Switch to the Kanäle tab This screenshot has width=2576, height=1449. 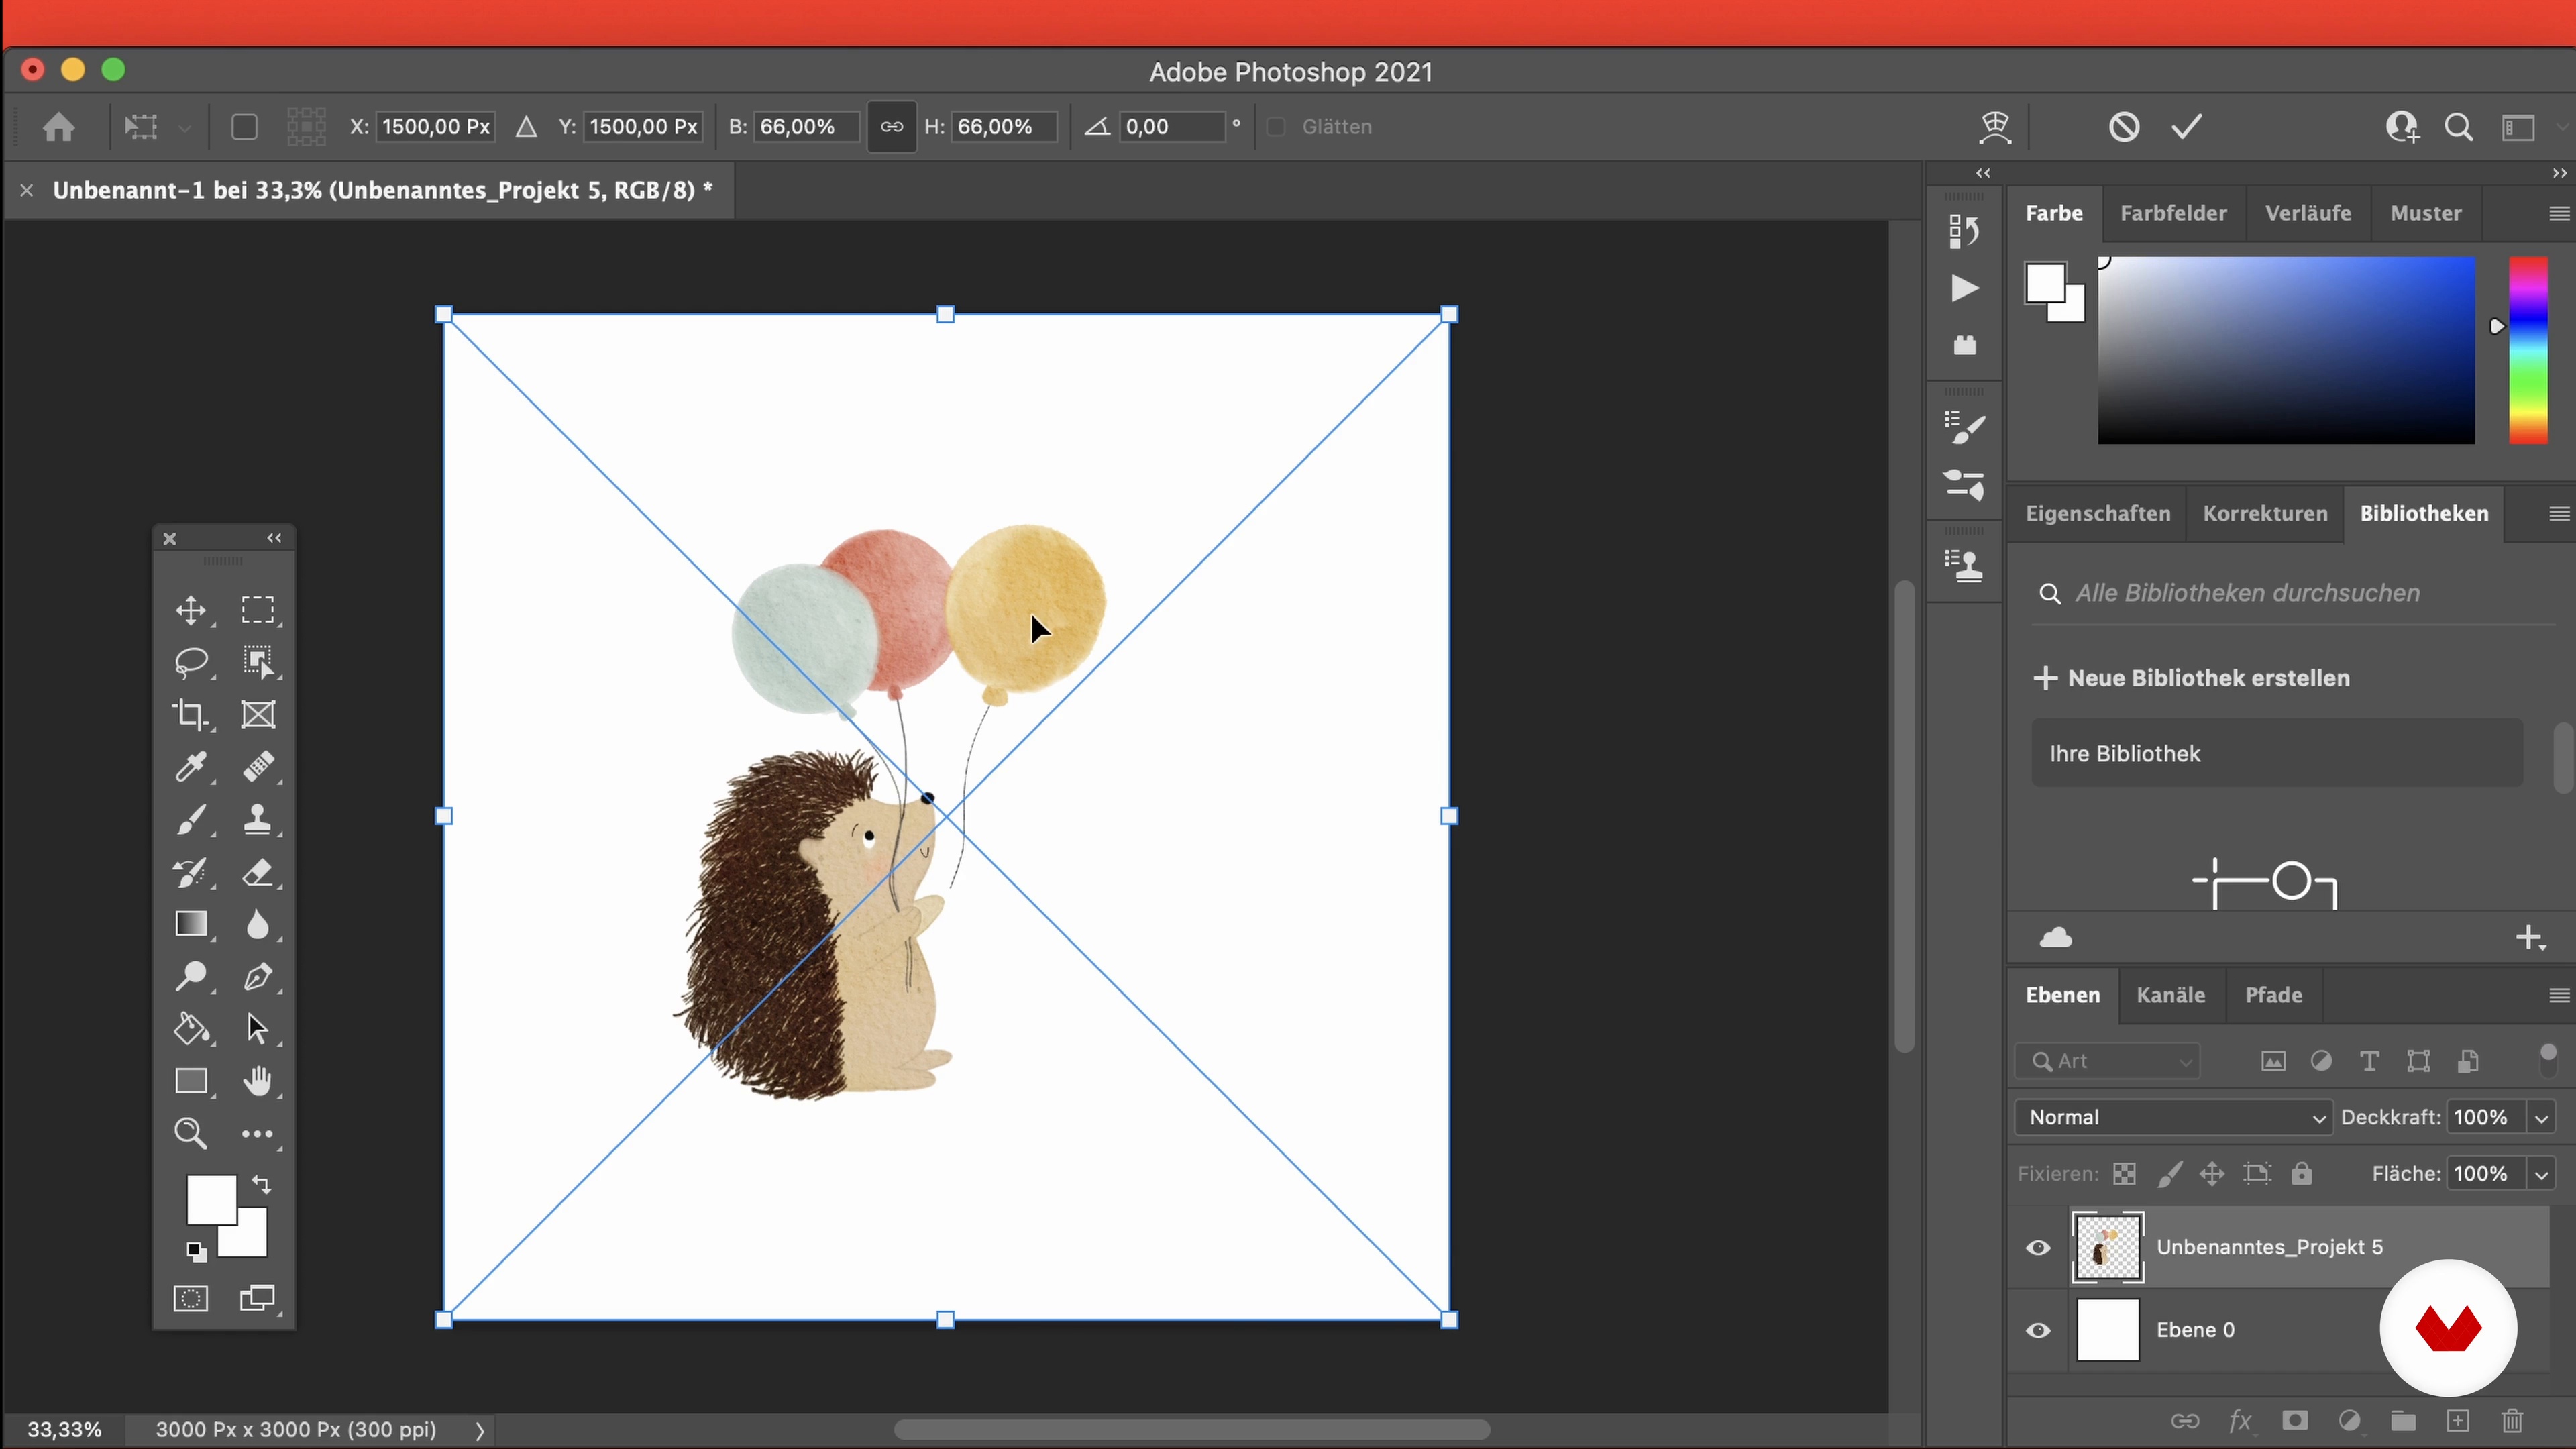tap(2170, 995)
